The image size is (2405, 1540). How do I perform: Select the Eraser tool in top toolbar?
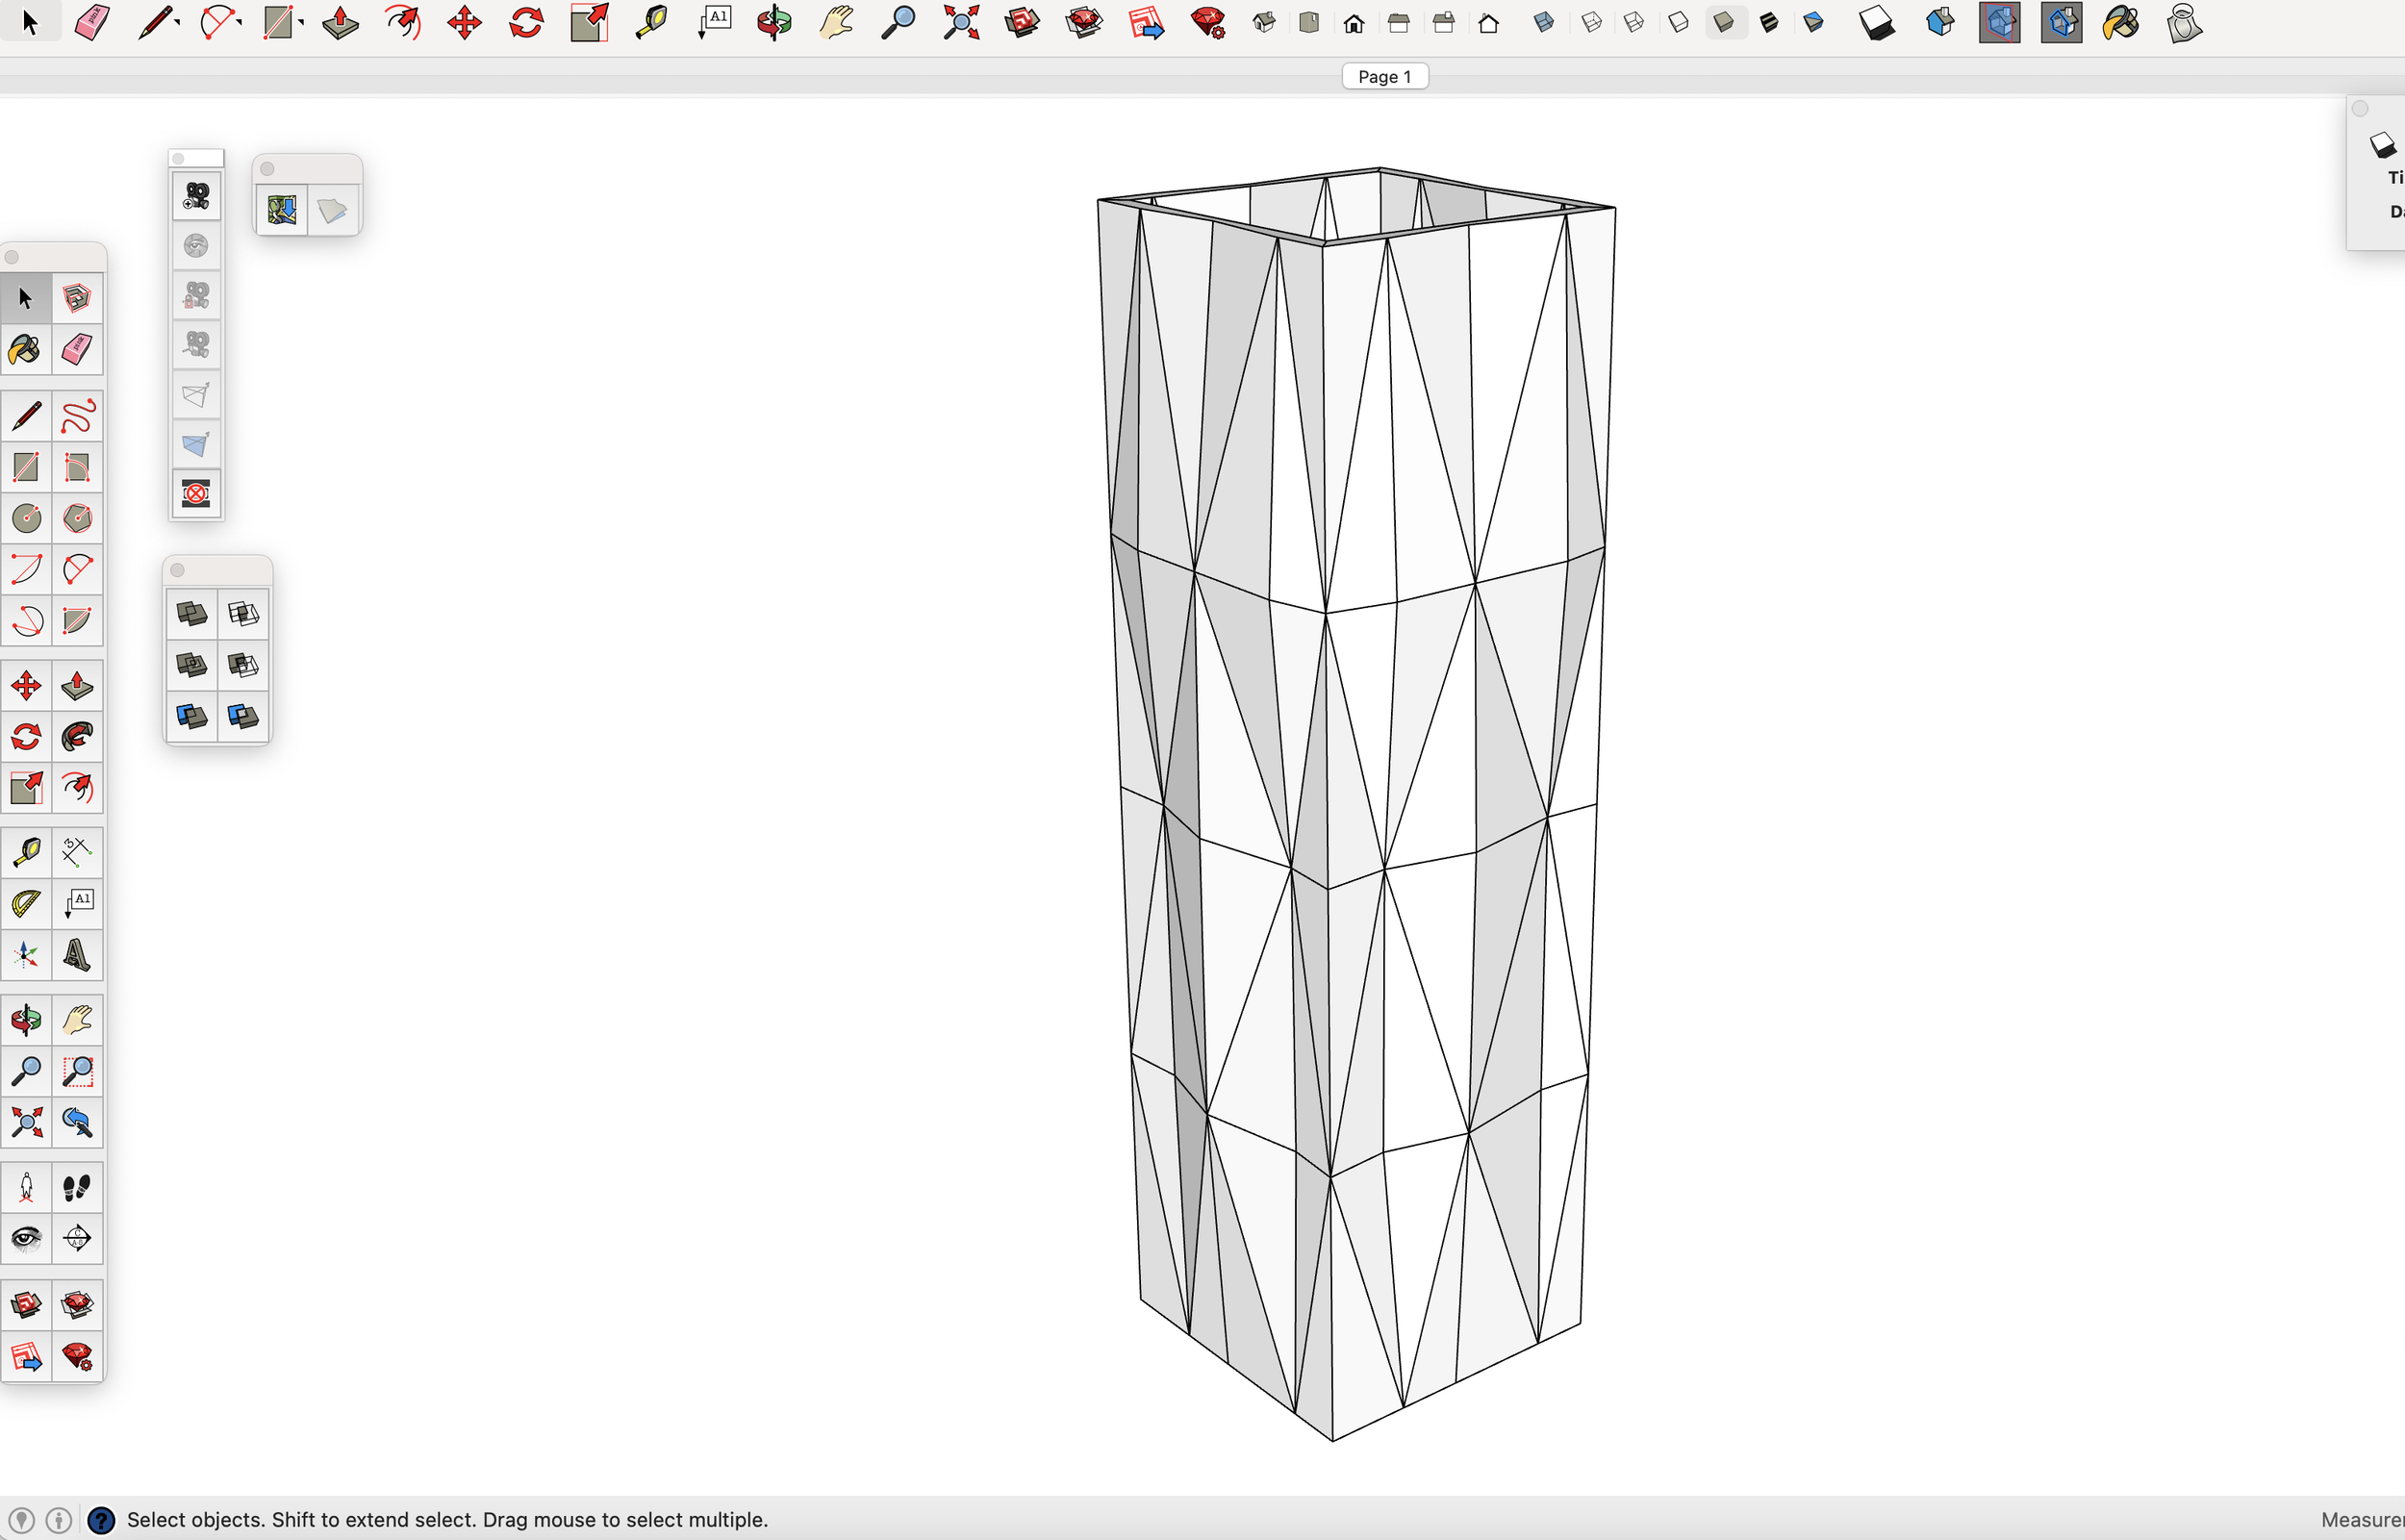[92, 22]
